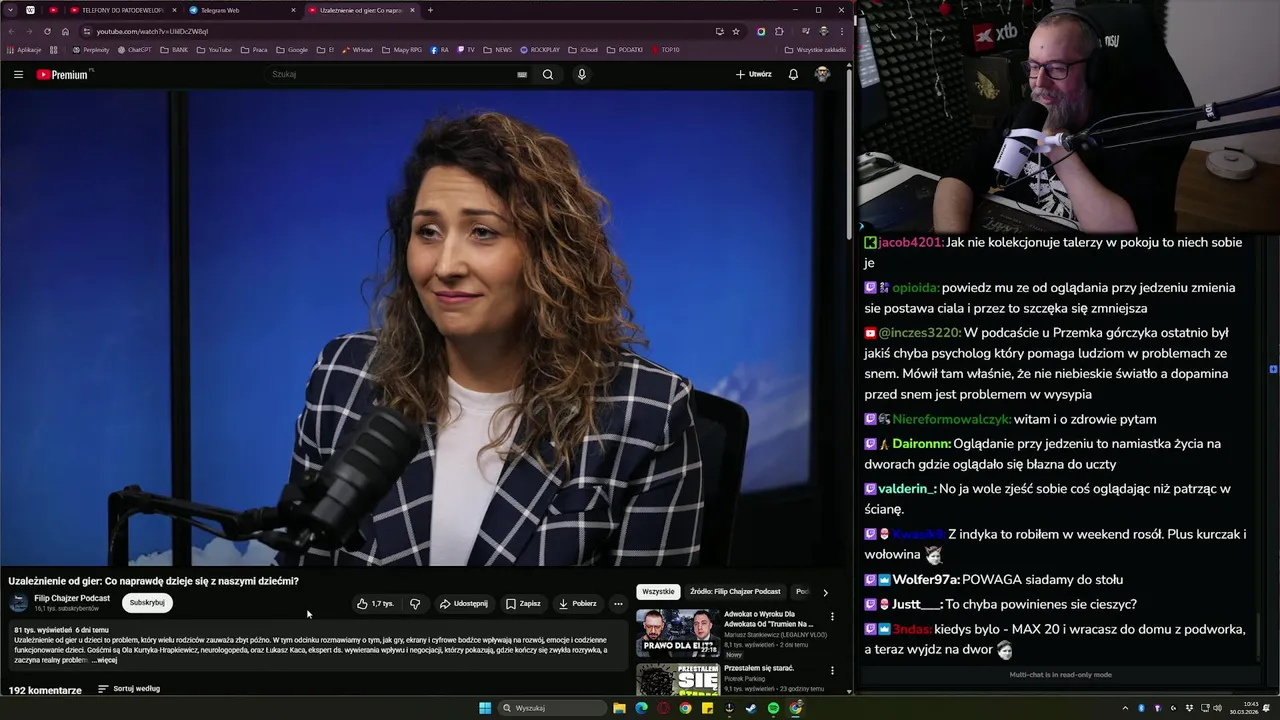Screen dimensions: 1280x720
Task: Show more filter chips with right chevron
Action: (825, 592)
